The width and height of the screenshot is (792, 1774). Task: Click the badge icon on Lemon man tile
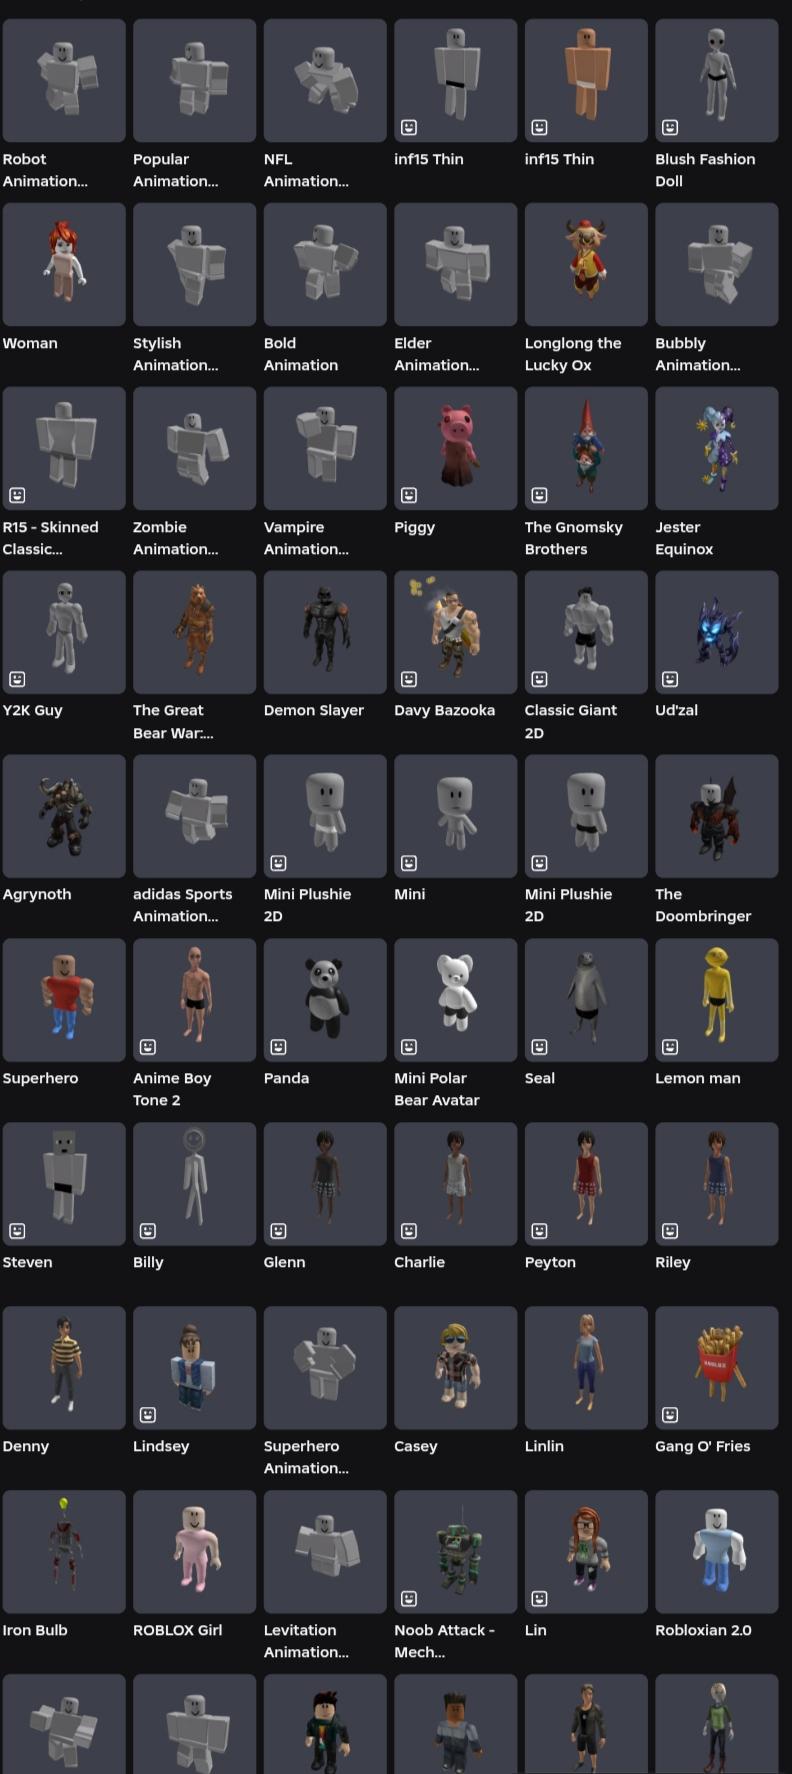click(670, 1047)
